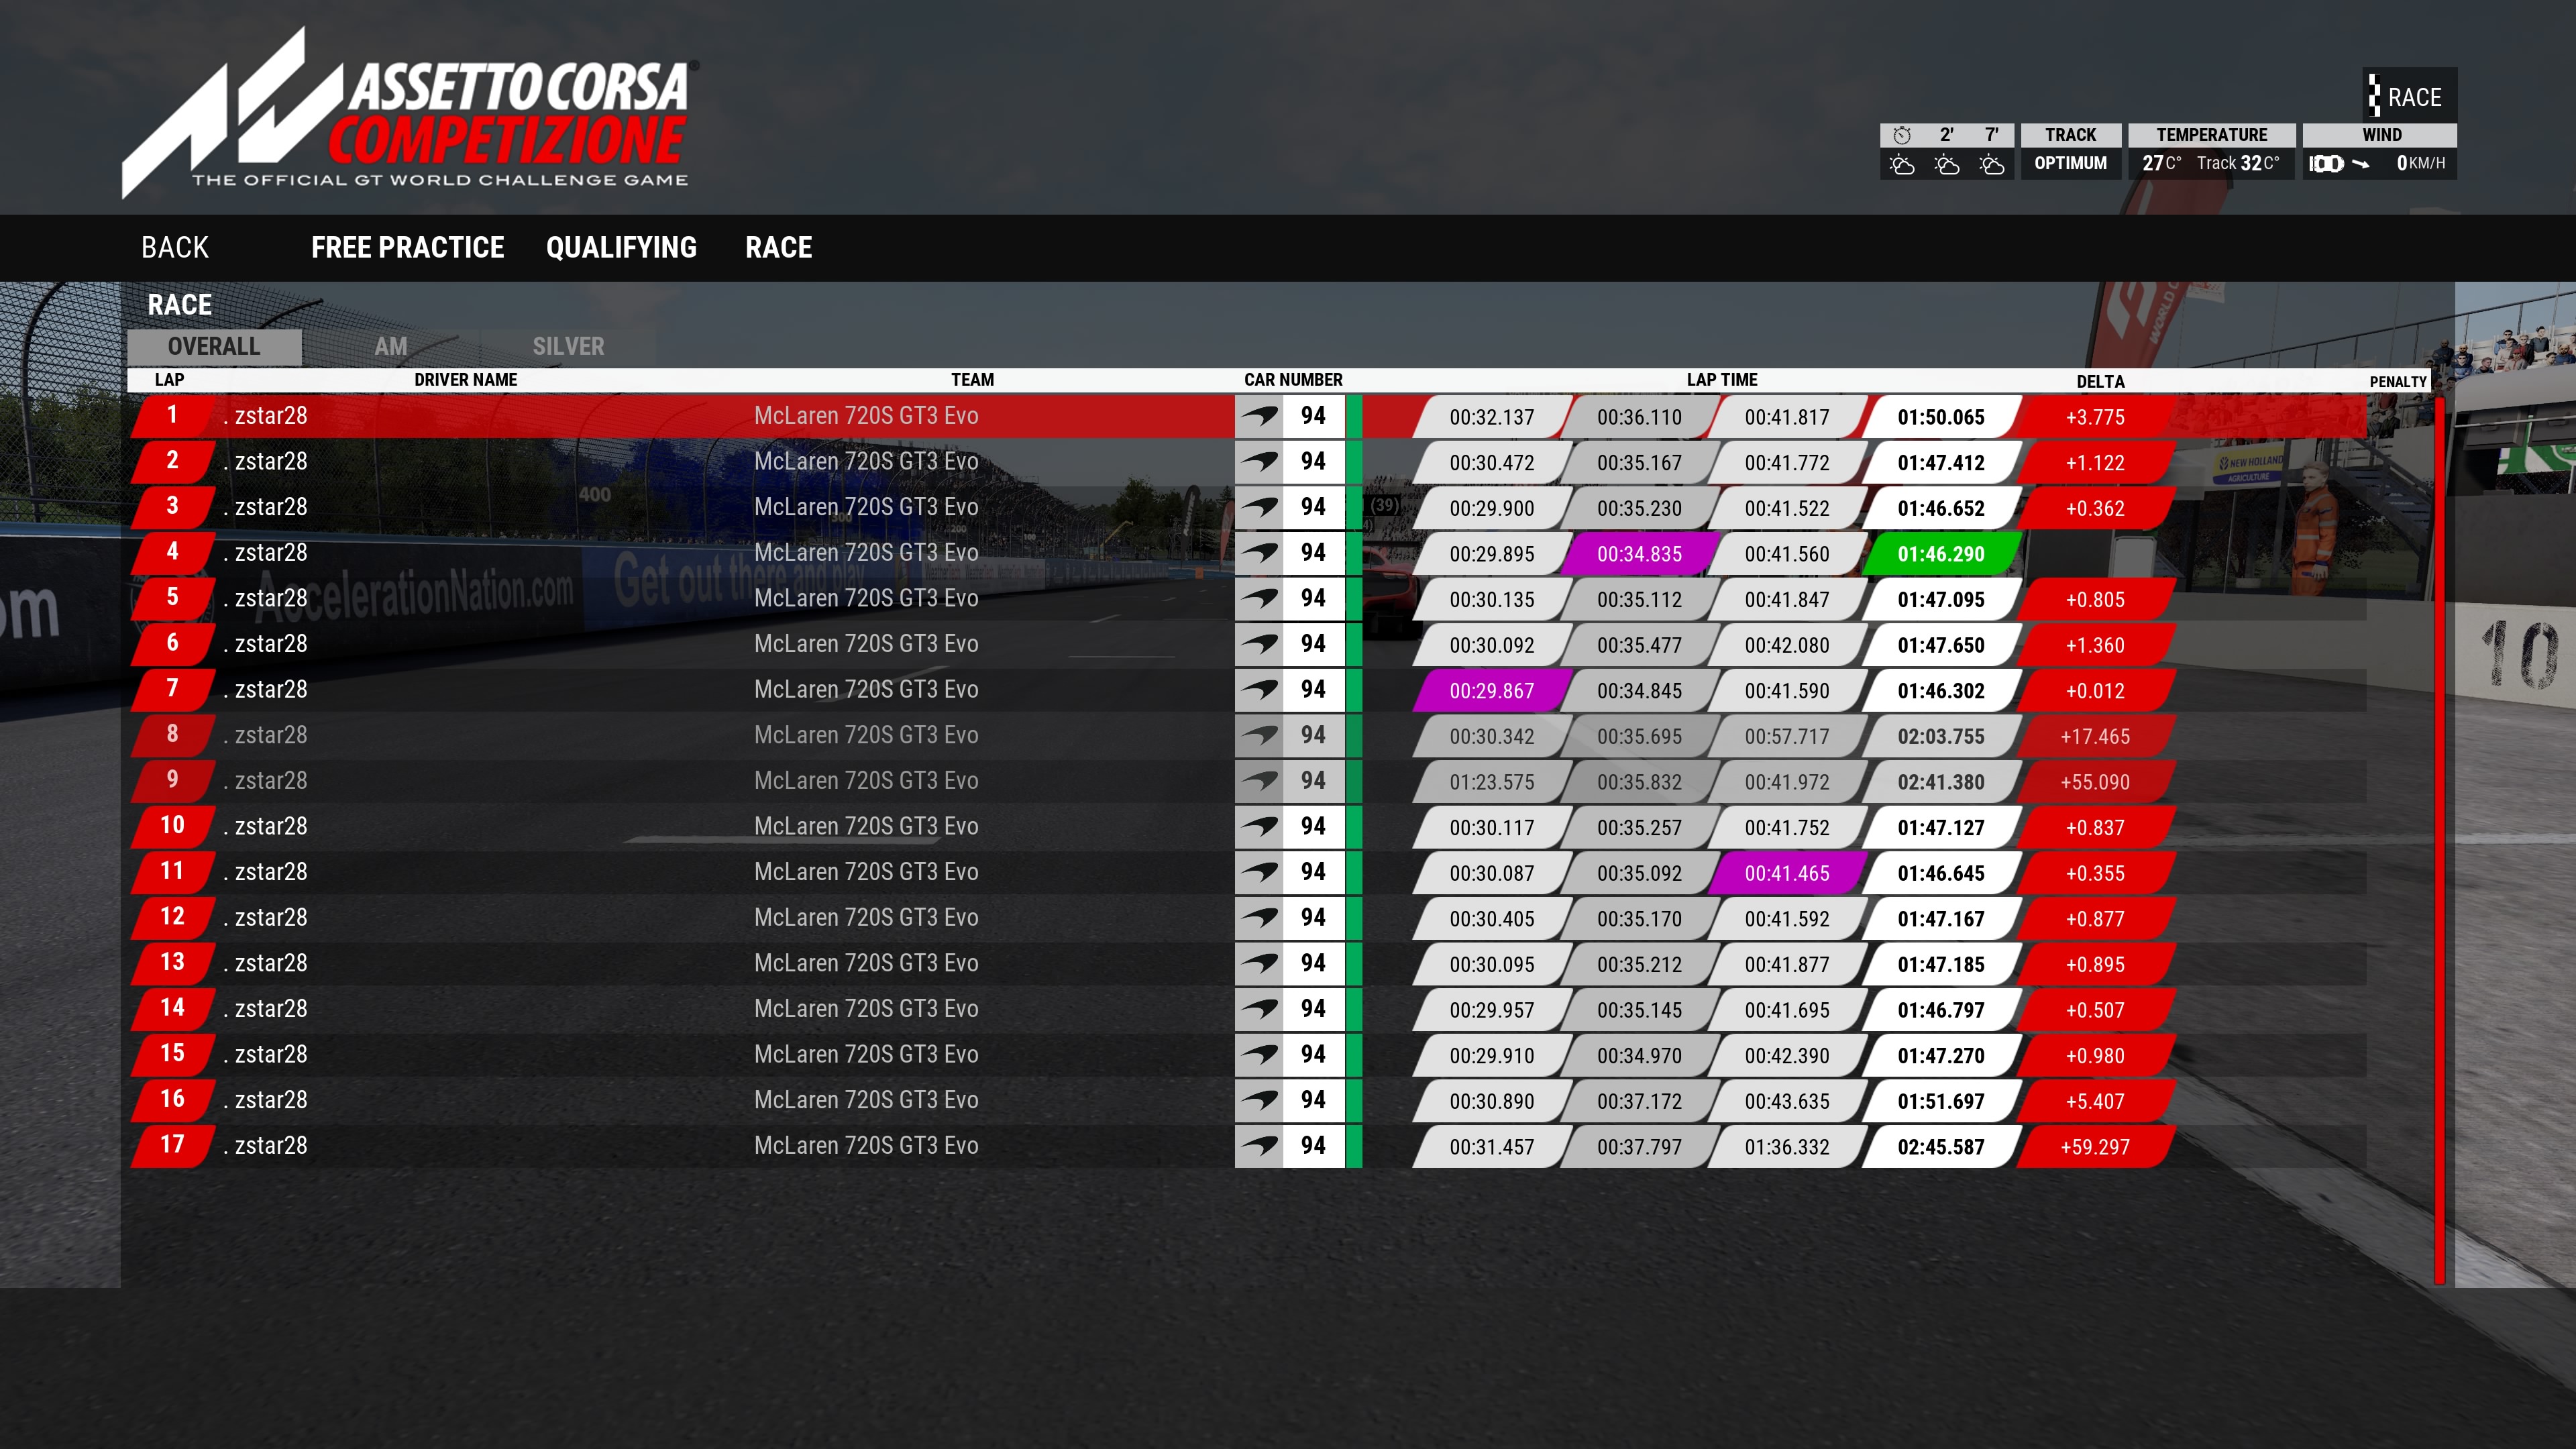Click the McLaren logo on lap 17 row

tap(1260, 1146)
